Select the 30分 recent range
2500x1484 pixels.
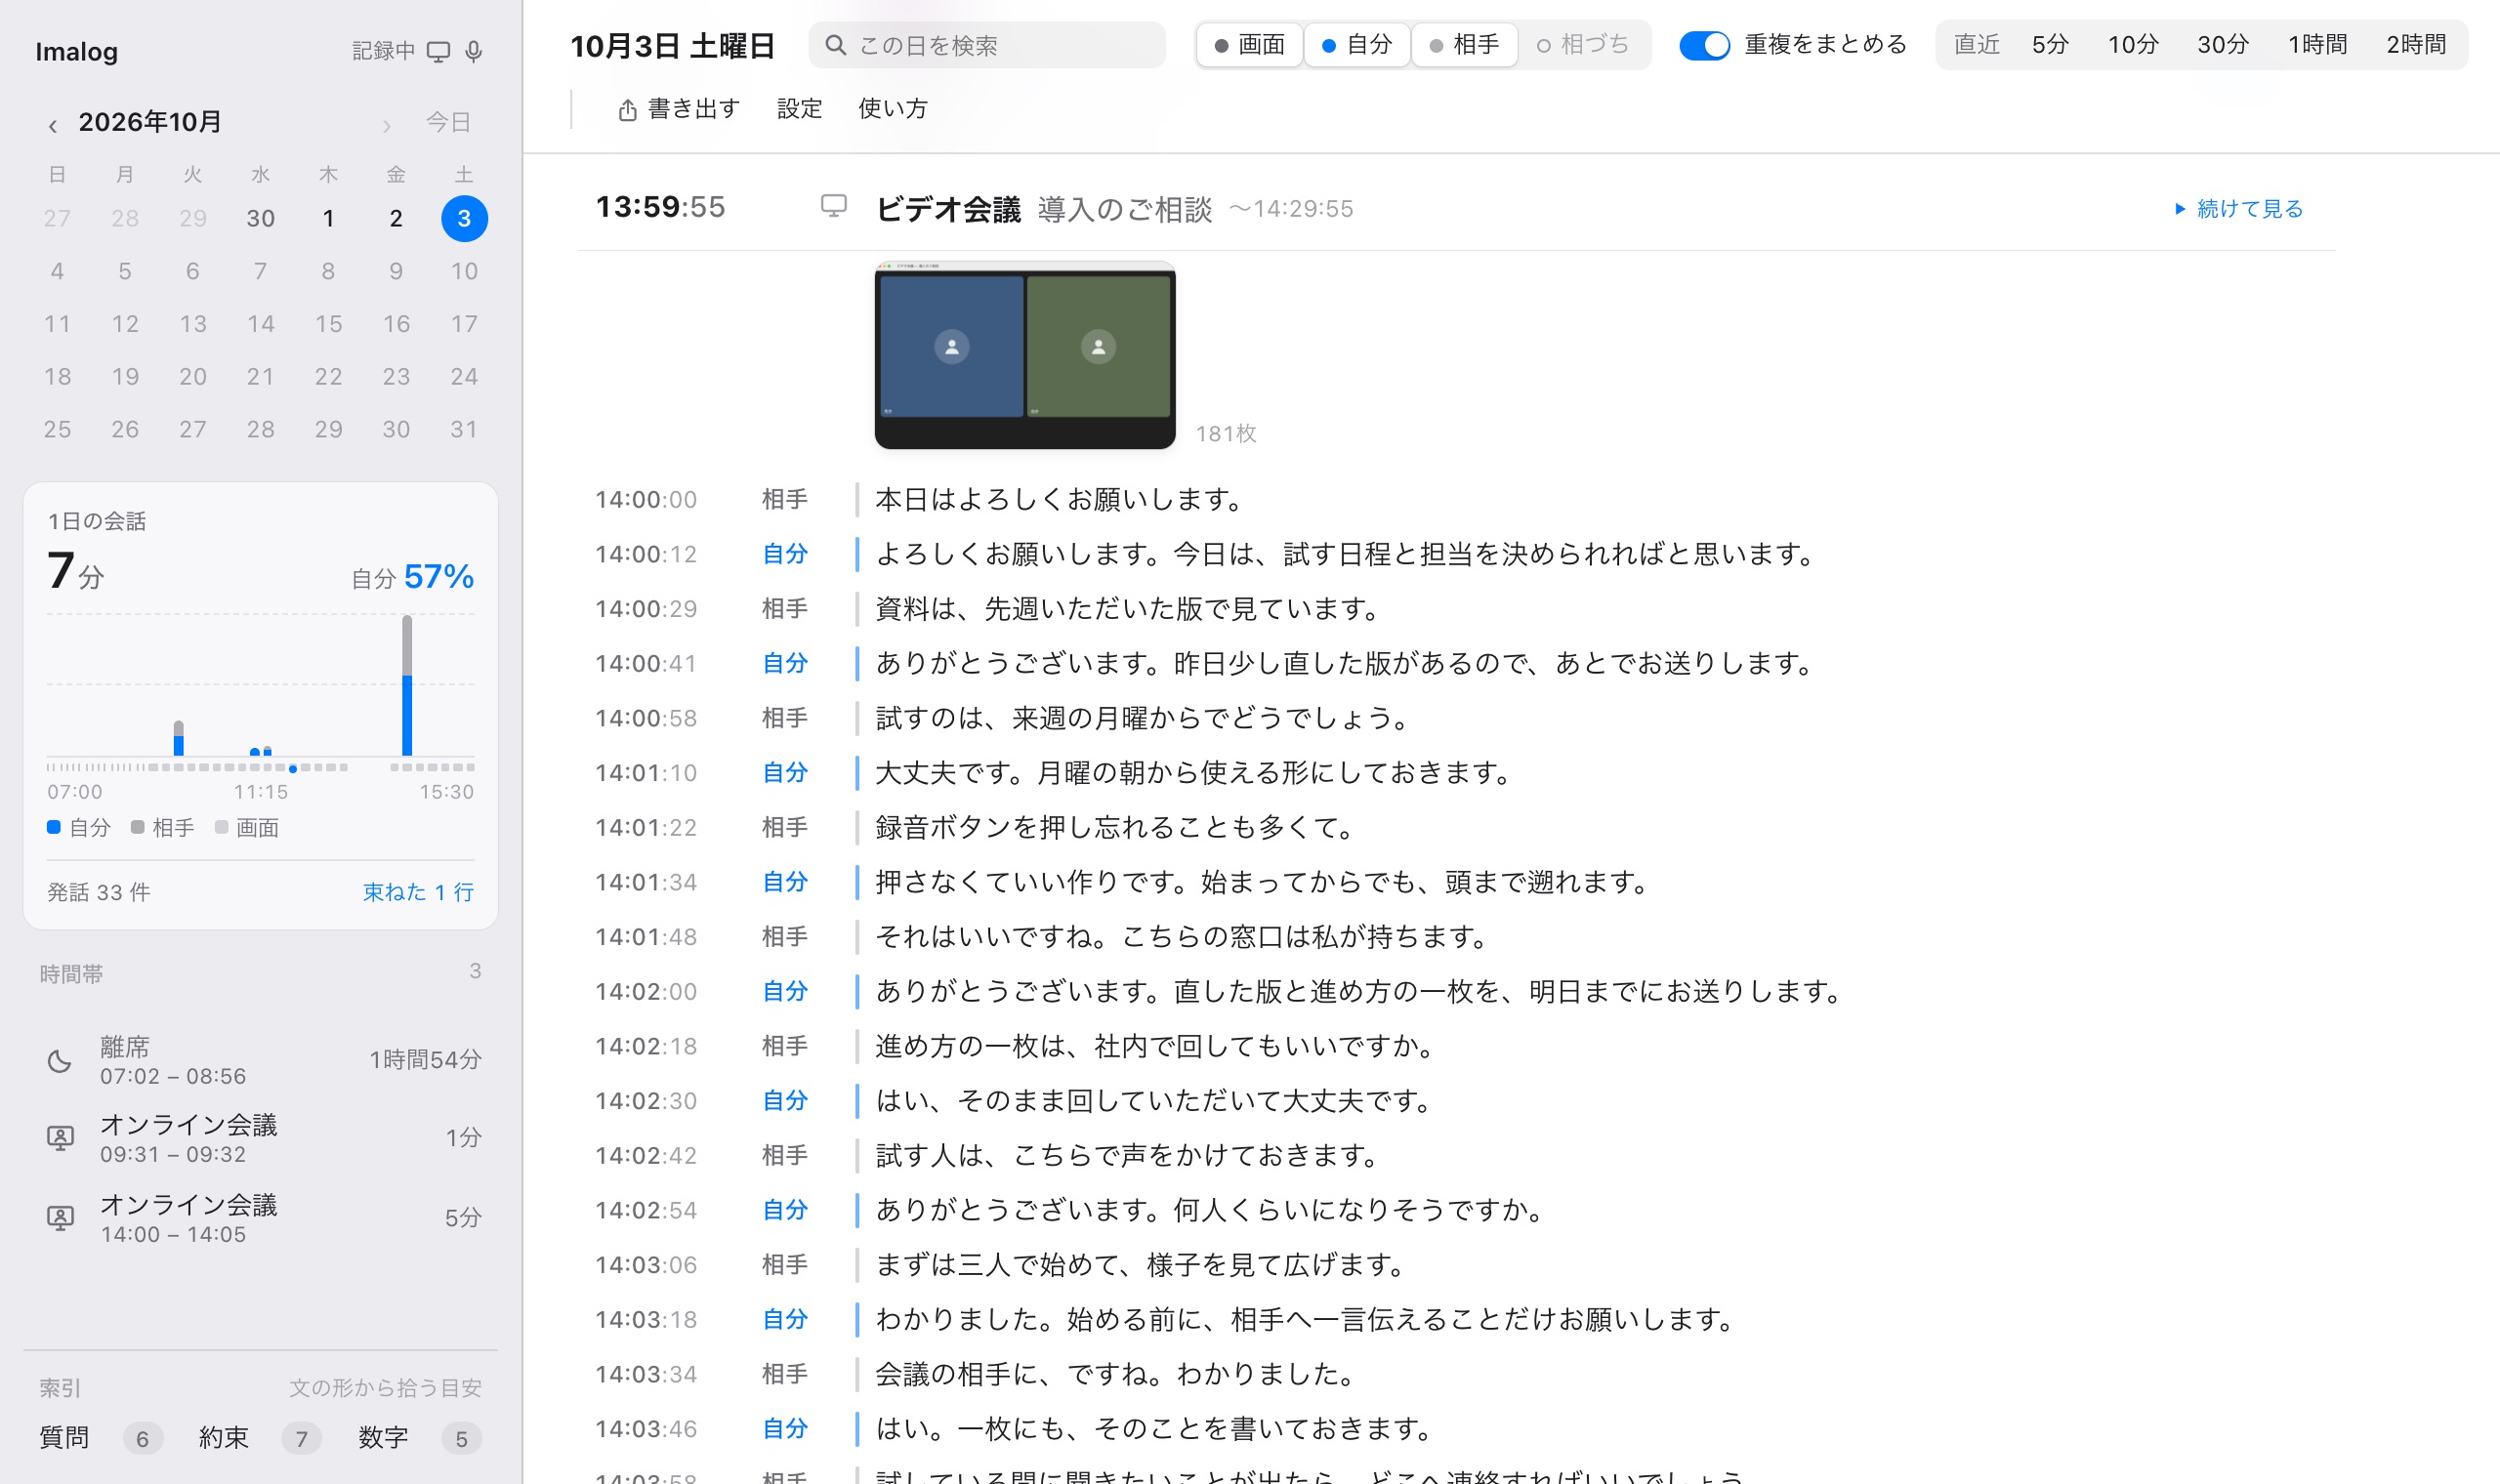click(2223, 45)
